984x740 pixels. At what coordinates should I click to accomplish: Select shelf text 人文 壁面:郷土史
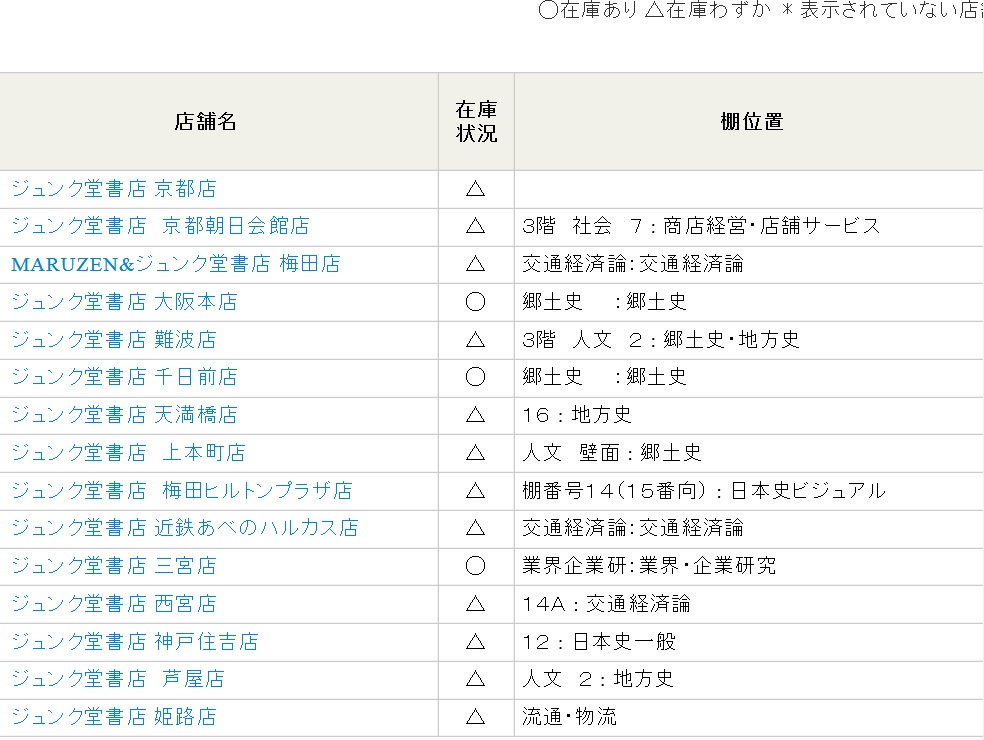point(612,453)
